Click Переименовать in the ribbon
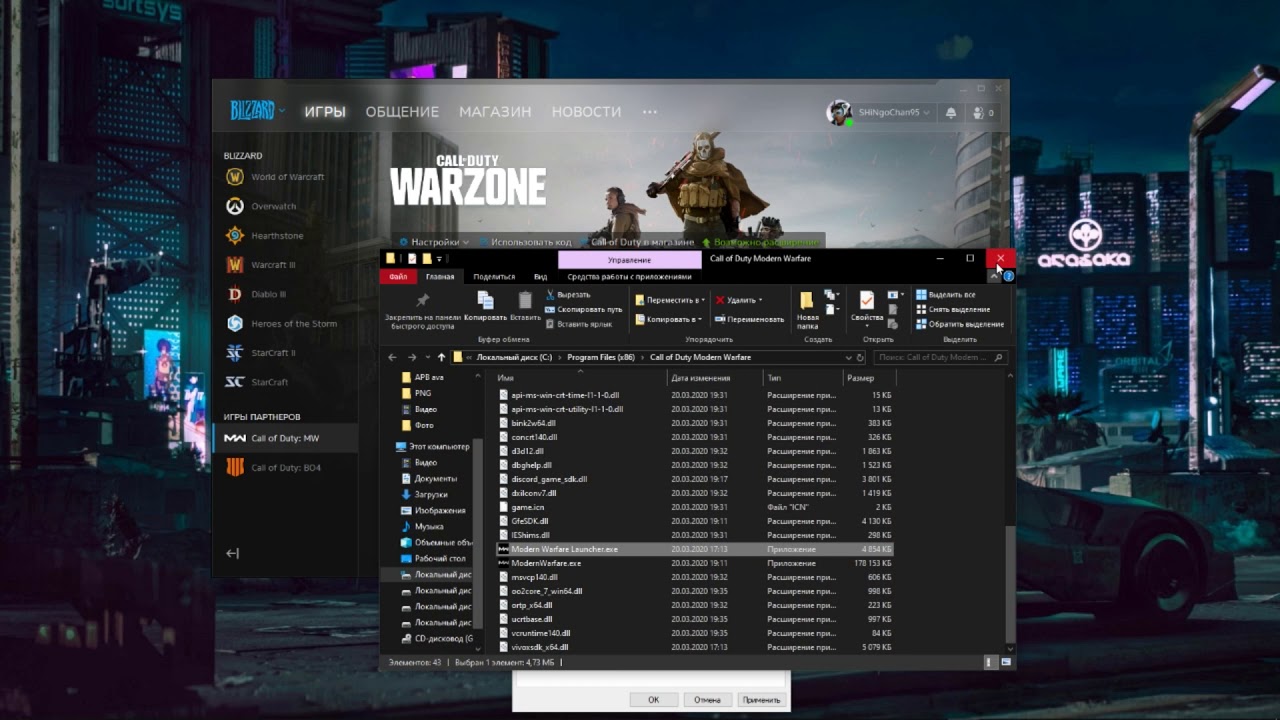 click(749, 319)
